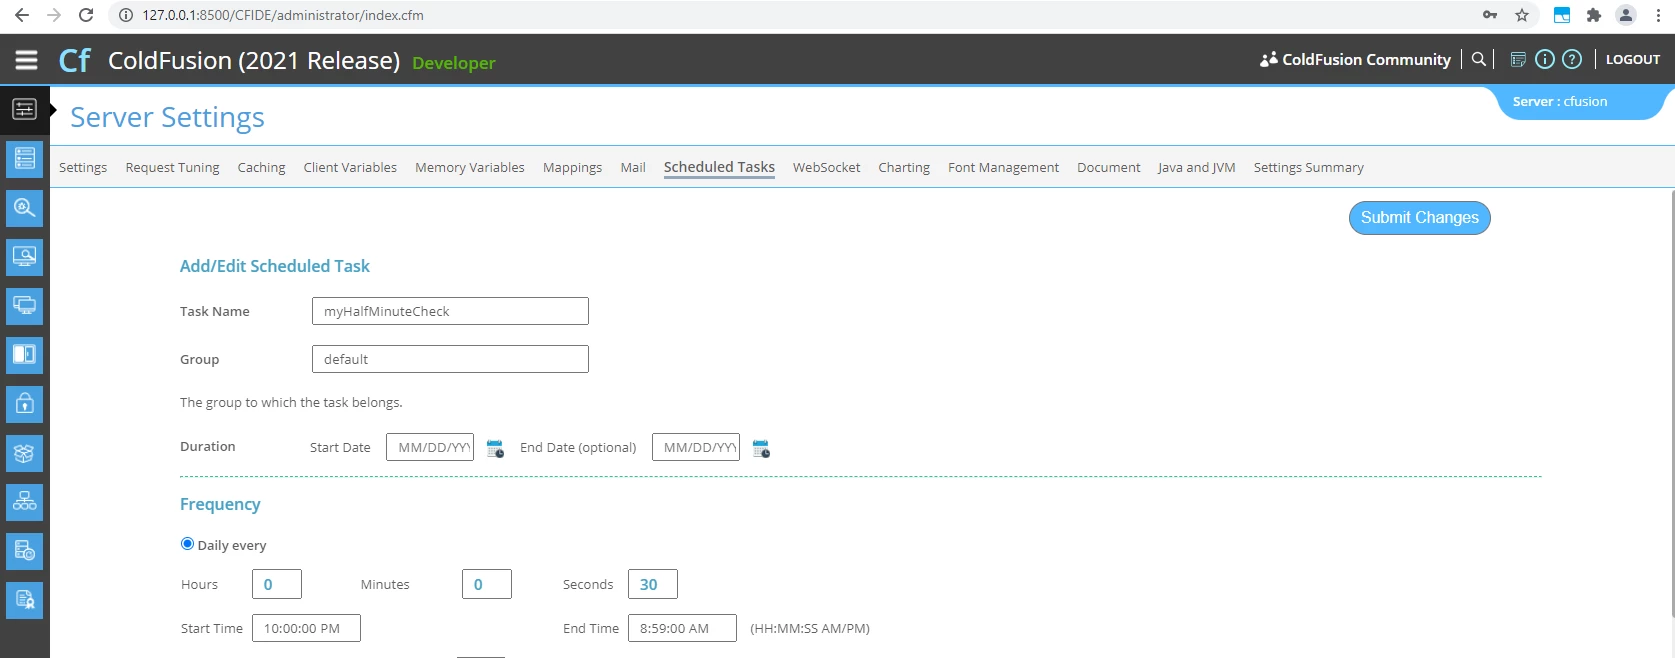Open browser profile avatar
The height and width of the screenshot is (658, 1675).
[1626, 15]
